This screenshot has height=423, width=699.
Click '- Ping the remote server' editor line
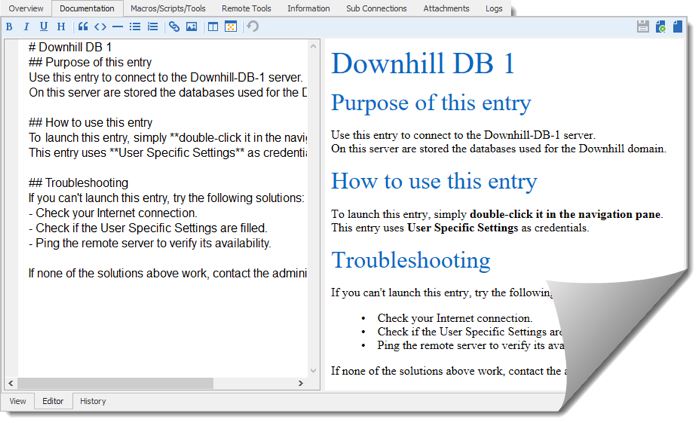150,243
